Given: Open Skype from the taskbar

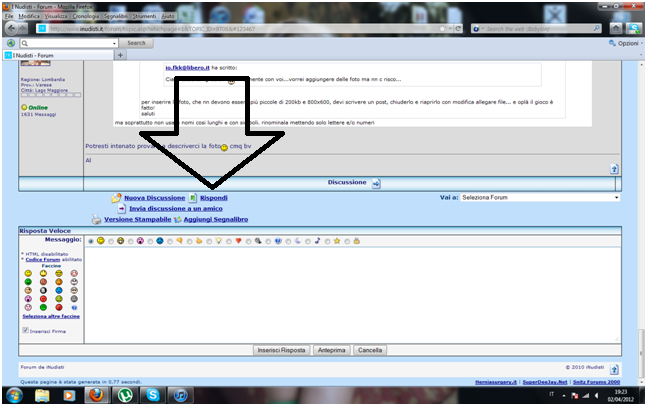Looking at the screenshot, I should click(152, 394).
